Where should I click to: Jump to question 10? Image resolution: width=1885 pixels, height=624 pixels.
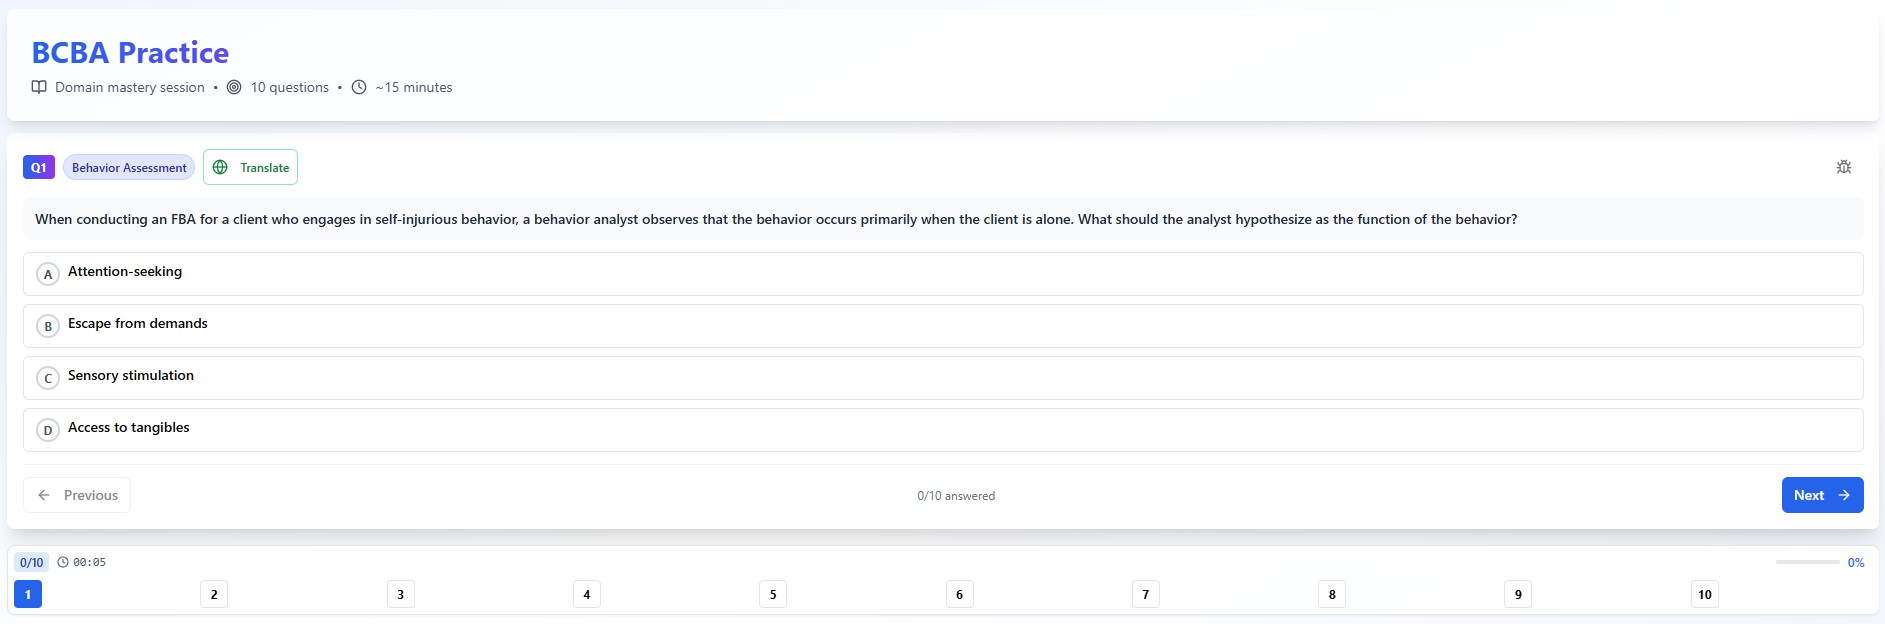pyautogui.click(x=1704, y=594)
